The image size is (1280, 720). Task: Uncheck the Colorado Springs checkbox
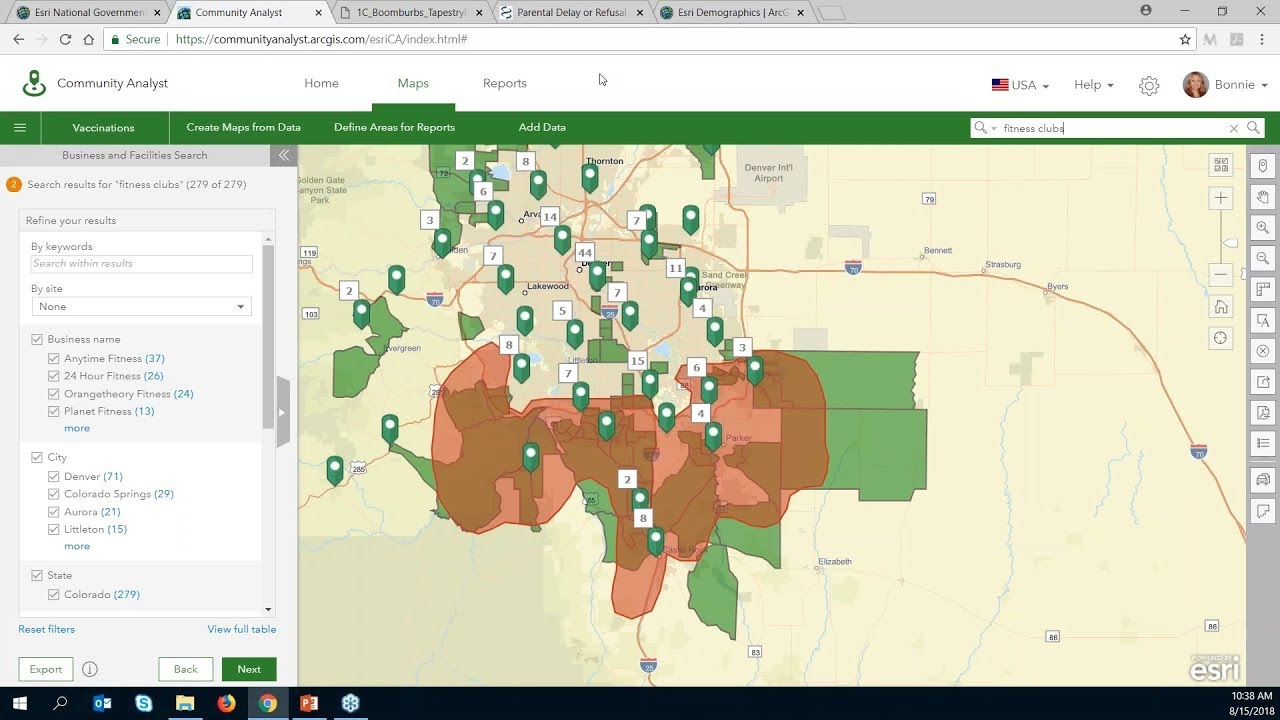[x=54, y=494]
